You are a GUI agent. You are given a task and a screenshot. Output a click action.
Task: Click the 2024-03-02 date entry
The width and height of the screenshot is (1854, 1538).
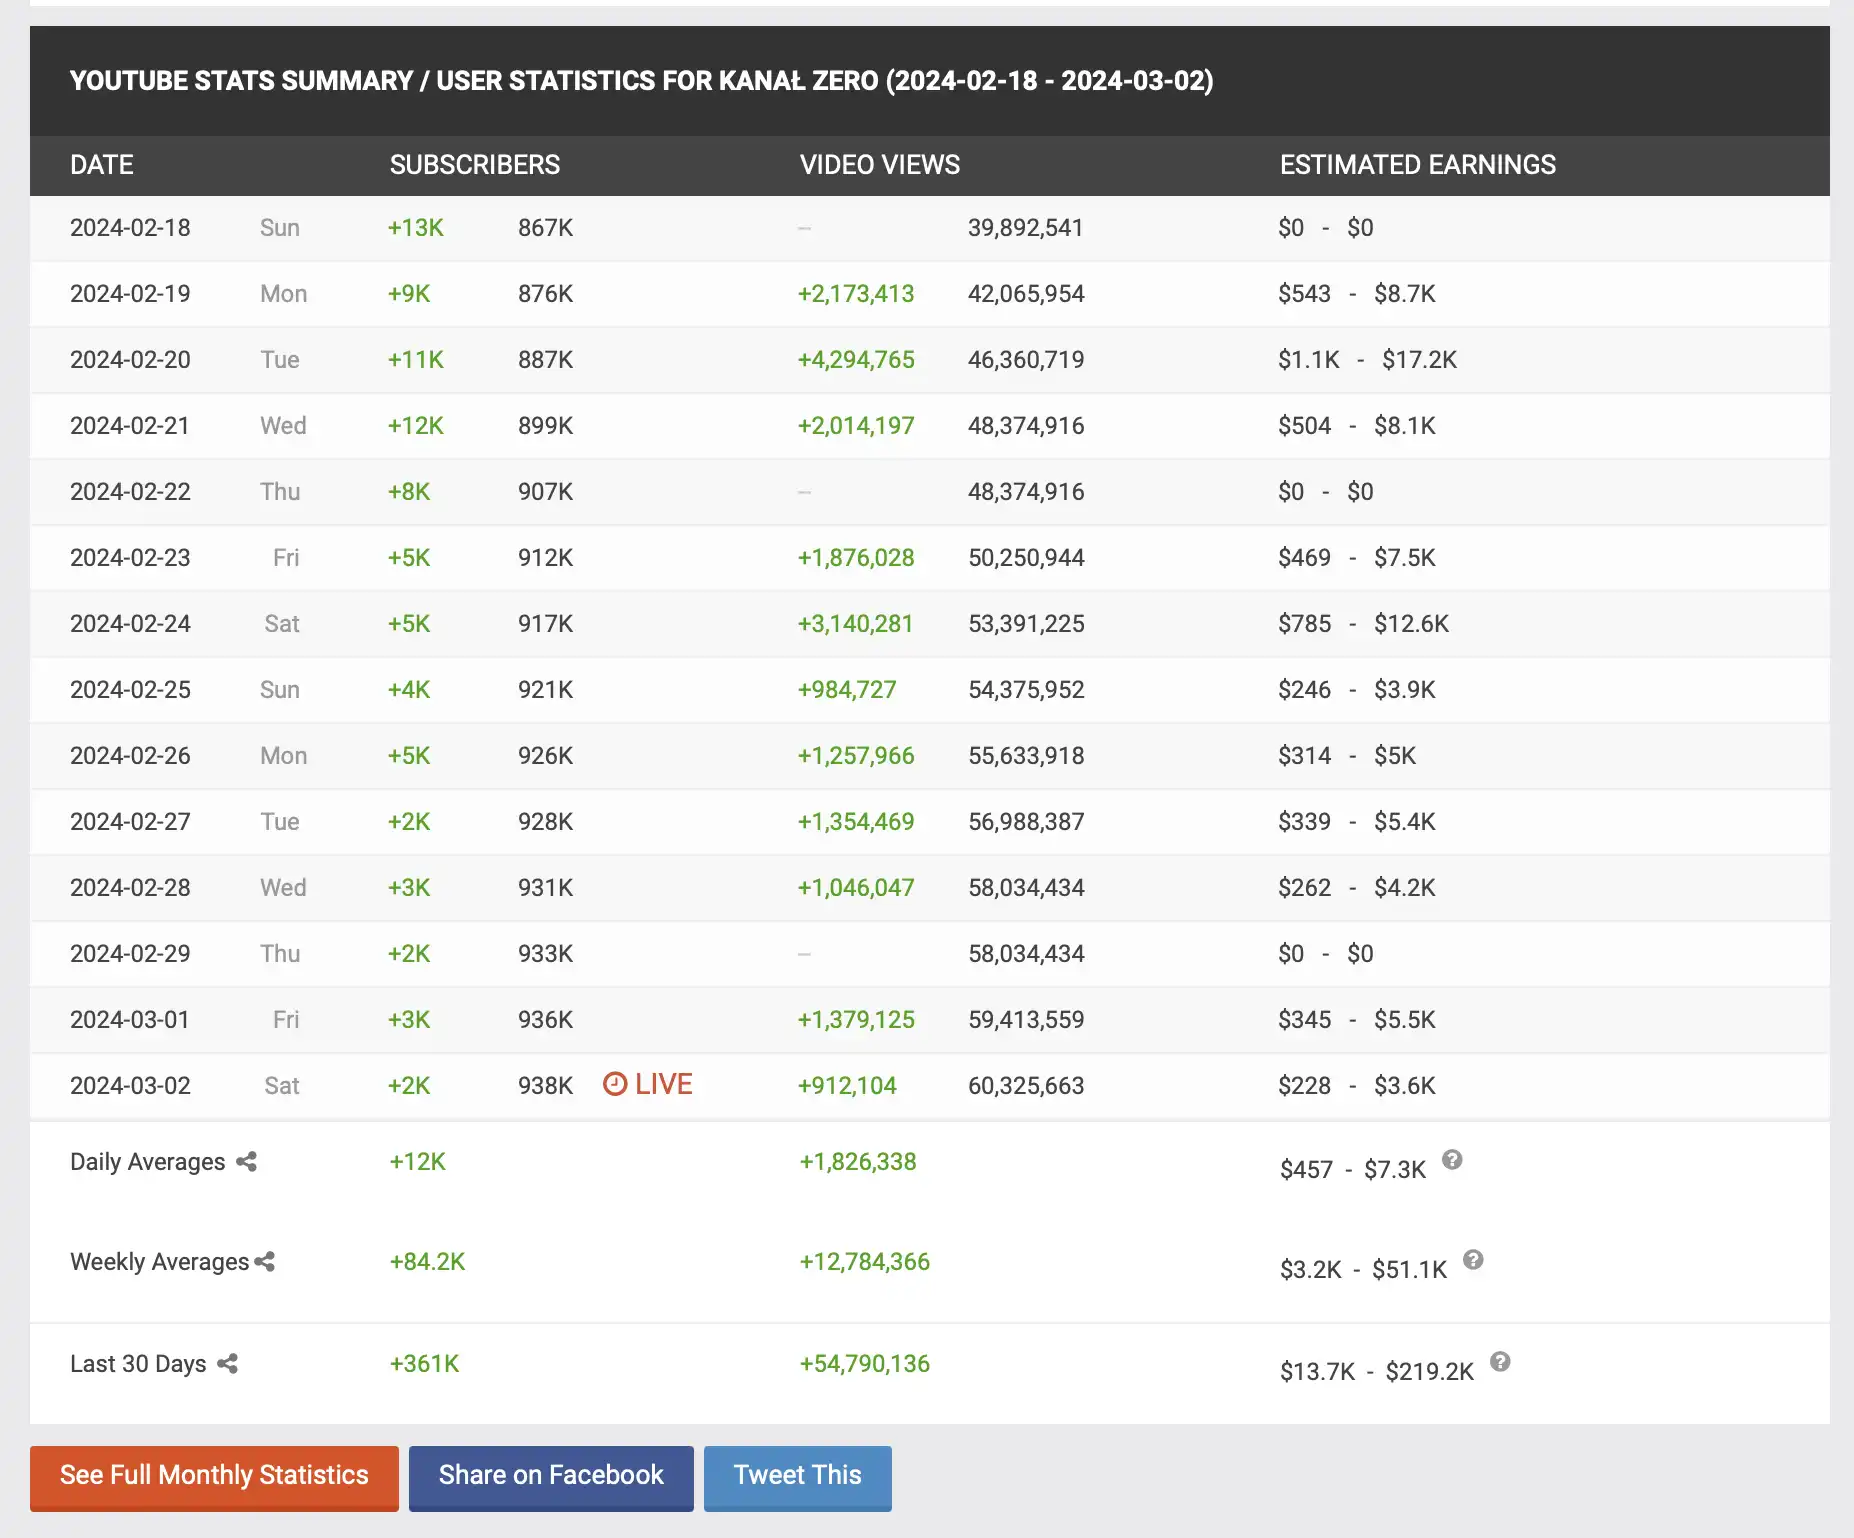coord(130,1086)
